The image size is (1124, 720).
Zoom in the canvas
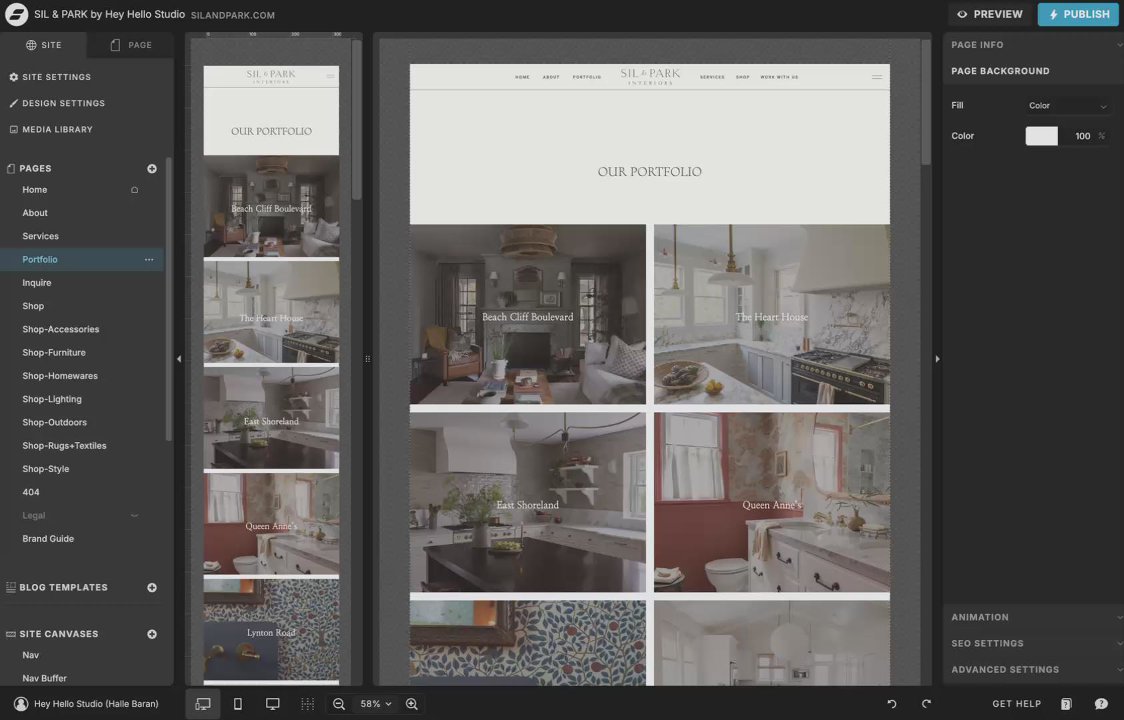pyautogui.click(x=411, y=704)
